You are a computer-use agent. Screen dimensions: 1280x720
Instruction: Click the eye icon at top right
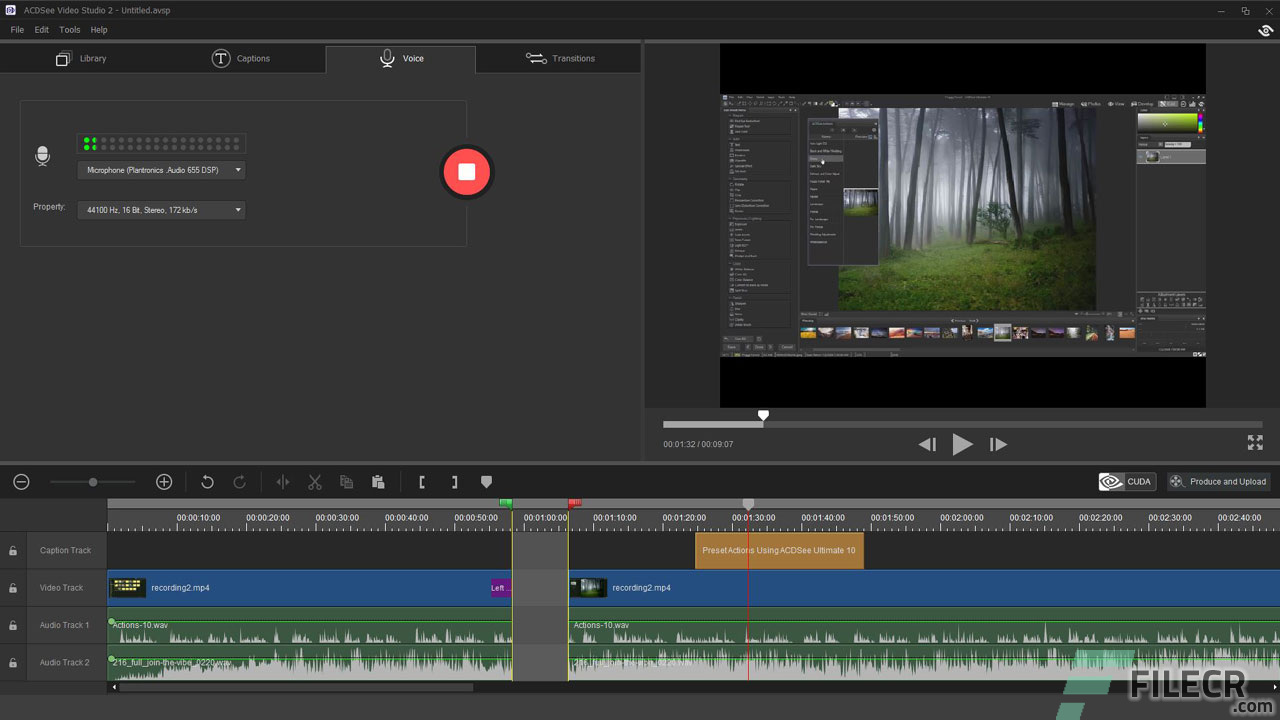1264,30
